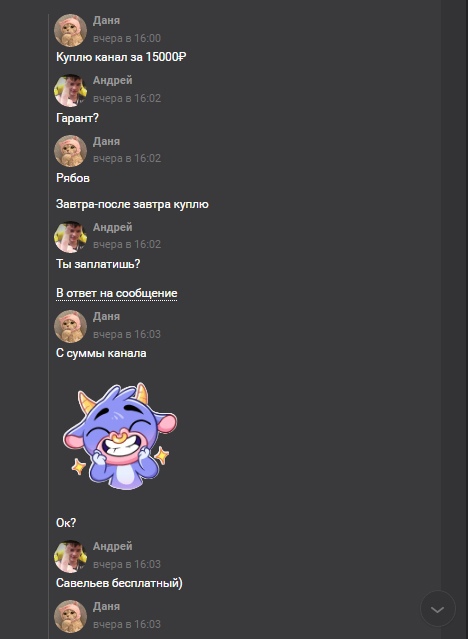
Task: Click the name Даня above "С суммы канала"
Action: pyautogui.click(x=106, y=316)
